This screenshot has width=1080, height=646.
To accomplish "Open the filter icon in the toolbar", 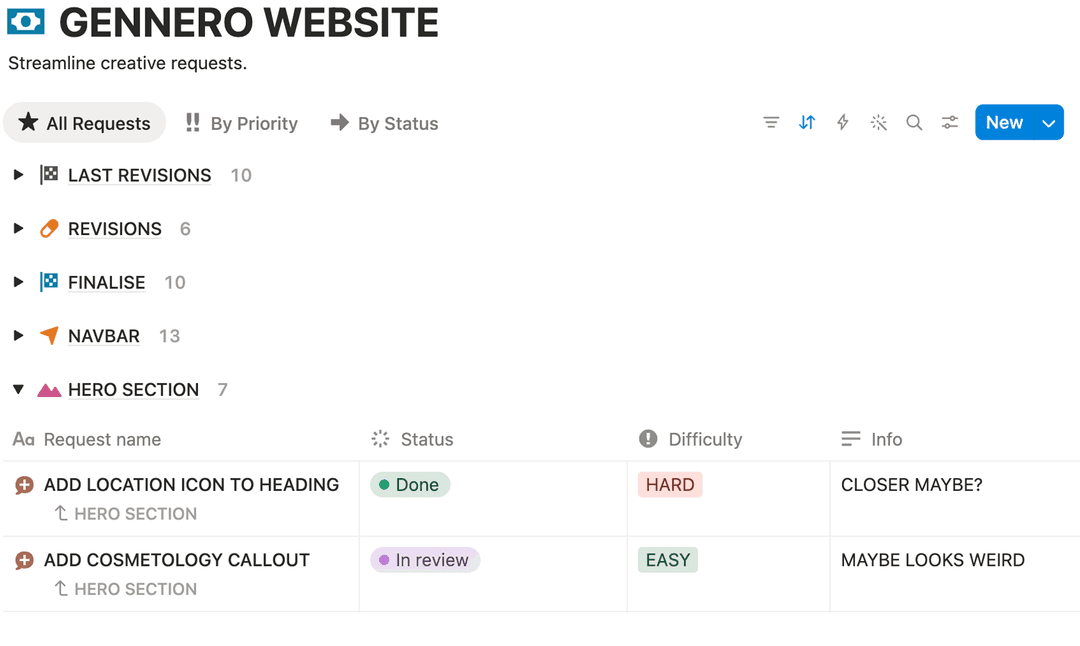I will tap(771, 122).
